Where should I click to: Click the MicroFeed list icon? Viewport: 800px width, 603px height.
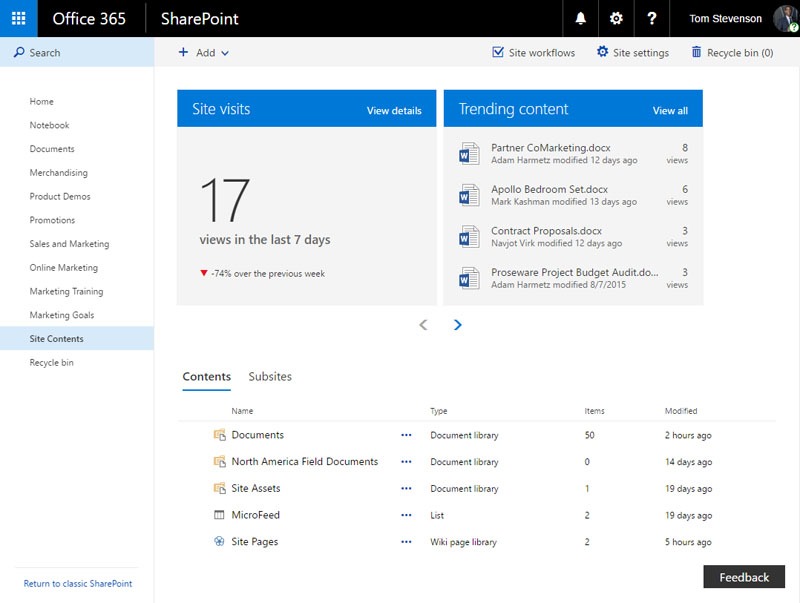(x=219, y=515)
